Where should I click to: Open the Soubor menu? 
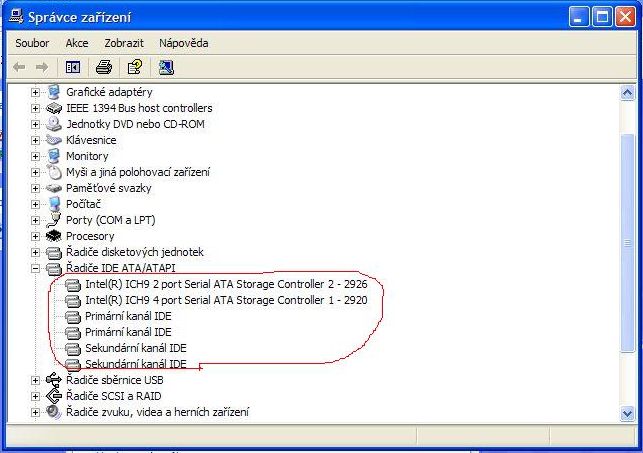tap(32, 43)
